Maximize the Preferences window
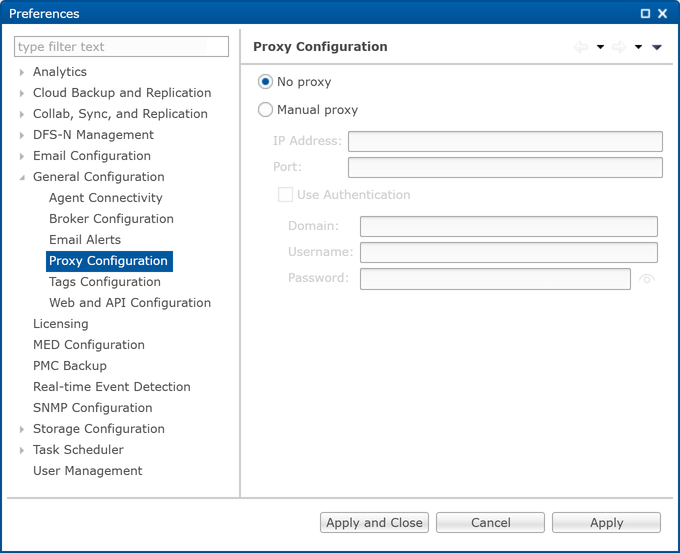 (645, 13)
